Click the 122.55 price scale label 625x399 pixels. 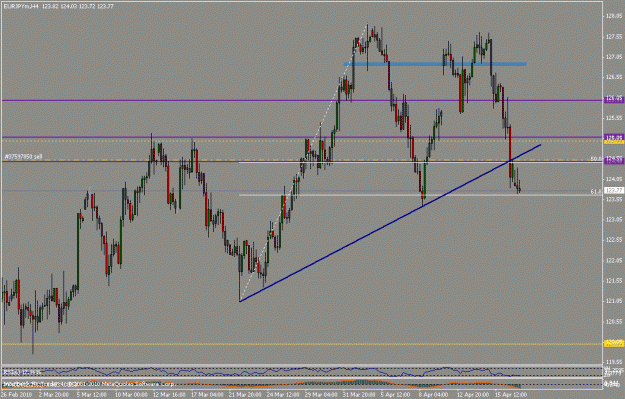pyautogui.click(x=614, y=240)
